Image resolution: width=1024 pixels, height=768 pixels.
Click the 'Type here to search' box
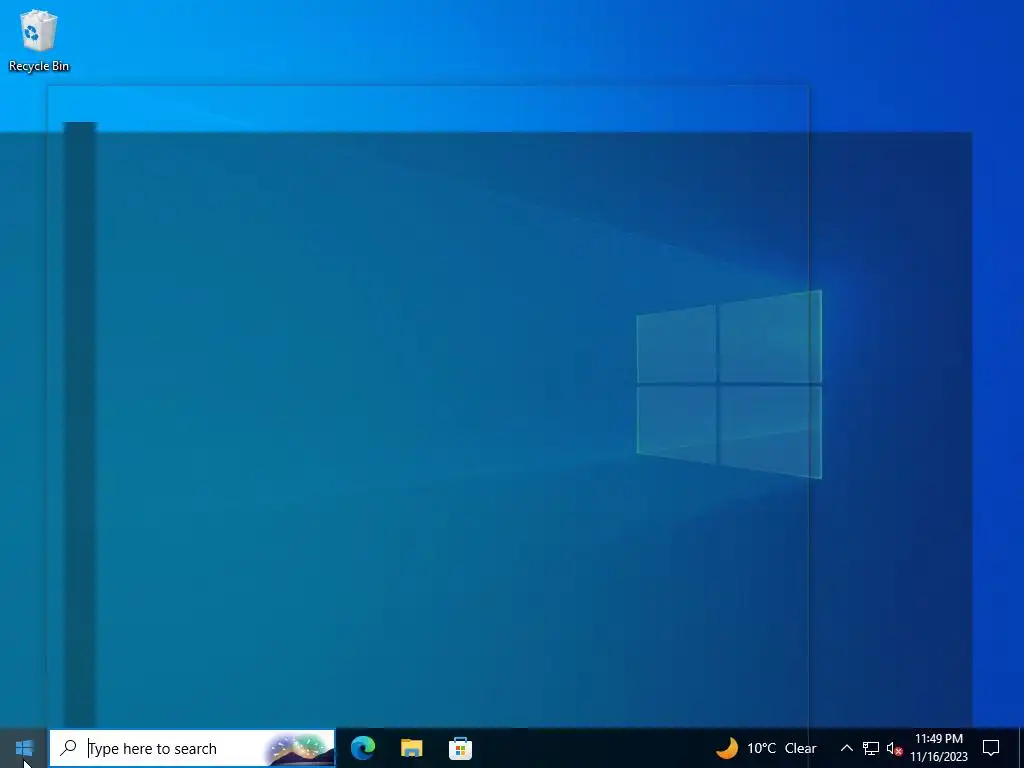[192, 748]
